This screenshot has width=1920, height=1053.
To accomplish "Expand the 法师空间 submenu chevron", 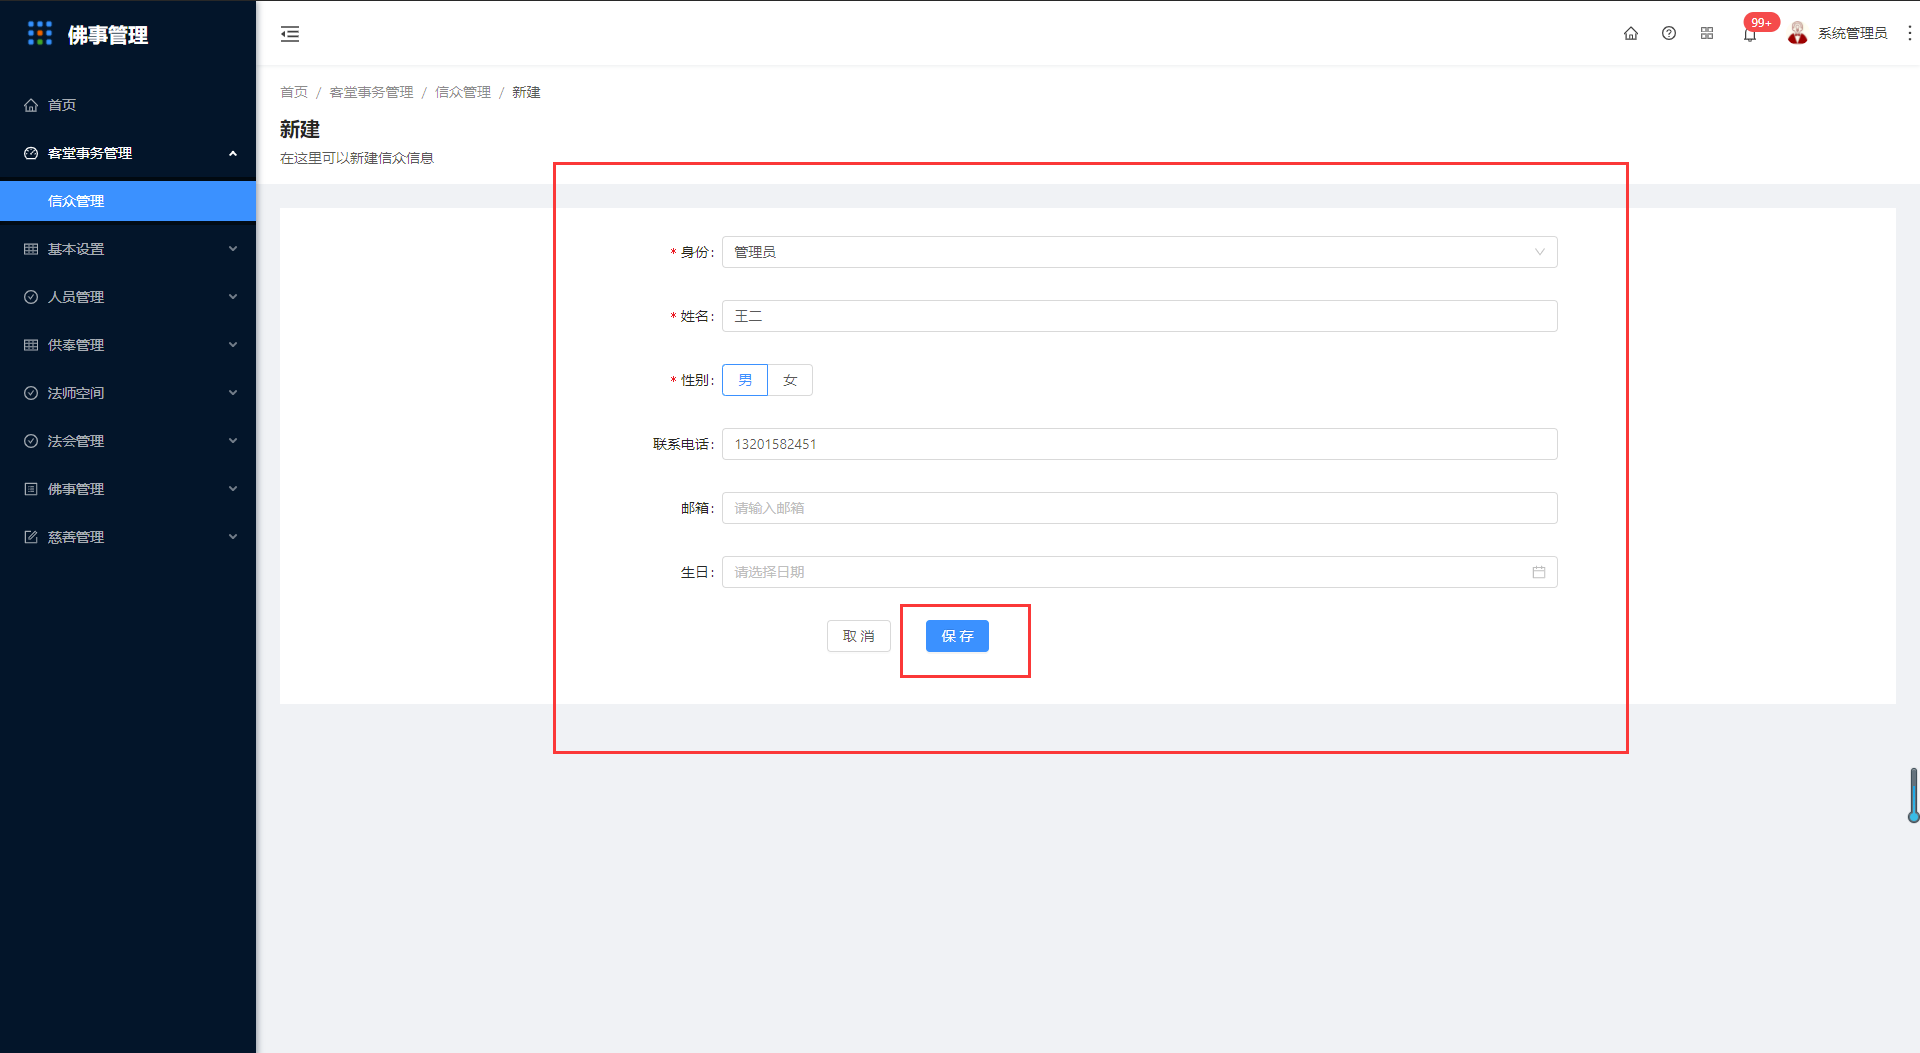I will click(233, 393).
